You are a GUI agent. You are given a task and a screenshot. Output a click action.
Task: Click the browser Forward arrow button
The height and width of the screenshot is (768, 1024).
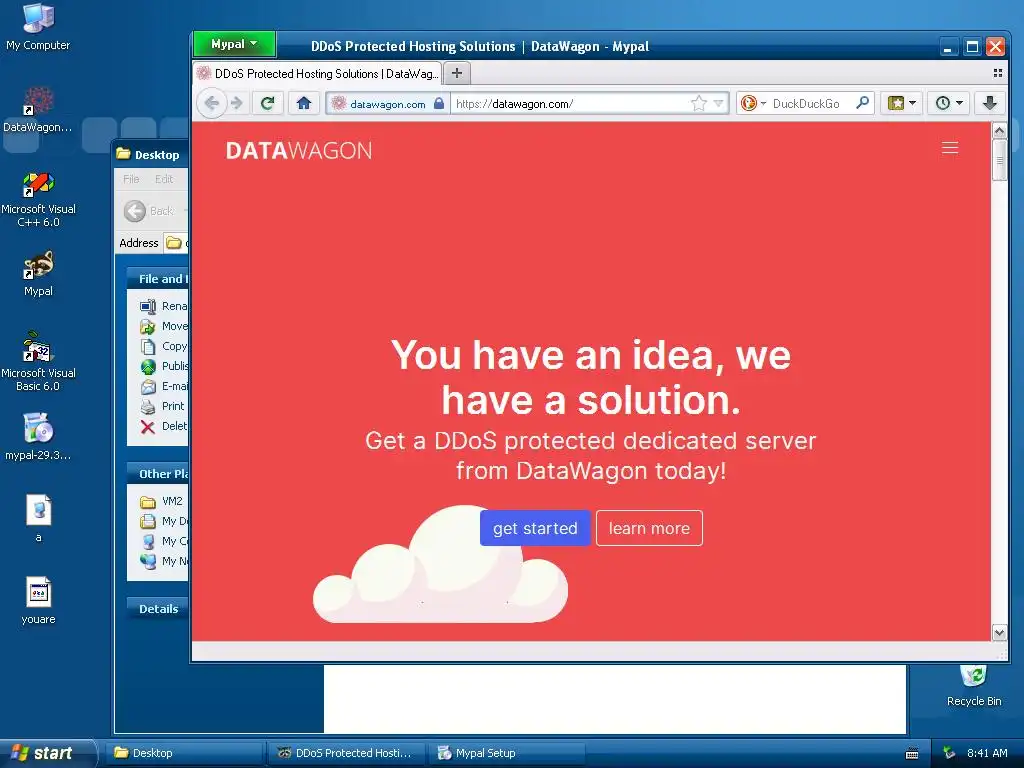pyautogui.click(x=236, y=103)
